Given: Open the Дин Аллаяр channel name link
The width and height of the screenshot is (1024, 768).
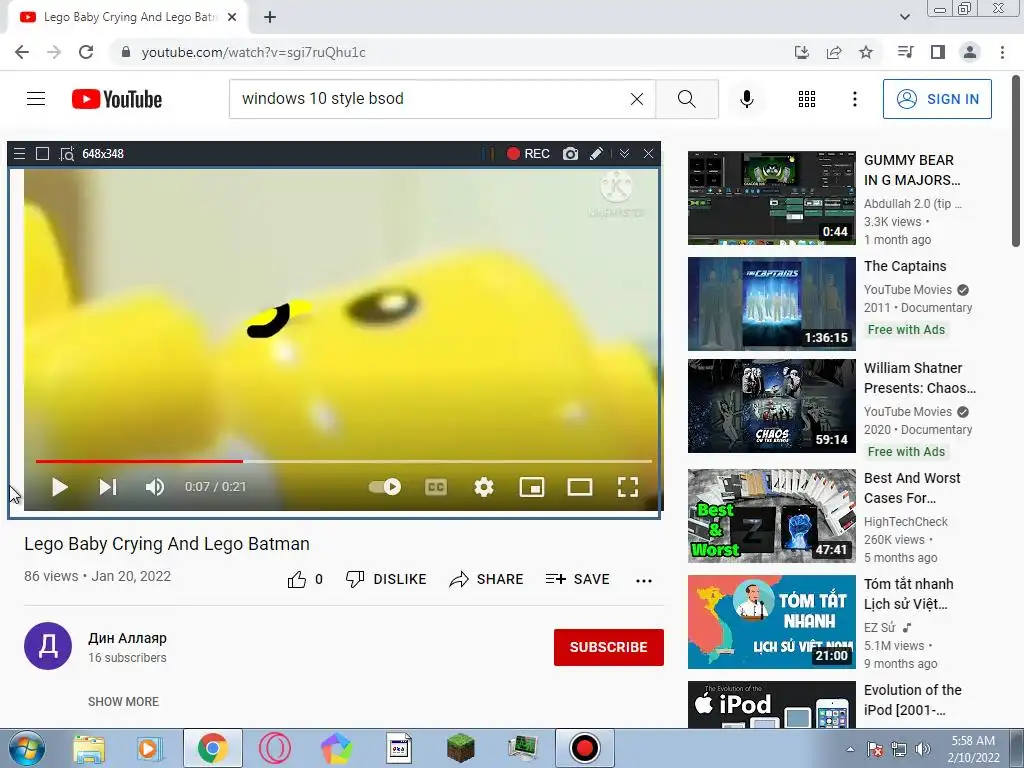Looking at the screenshot, I should click(127, 638).
